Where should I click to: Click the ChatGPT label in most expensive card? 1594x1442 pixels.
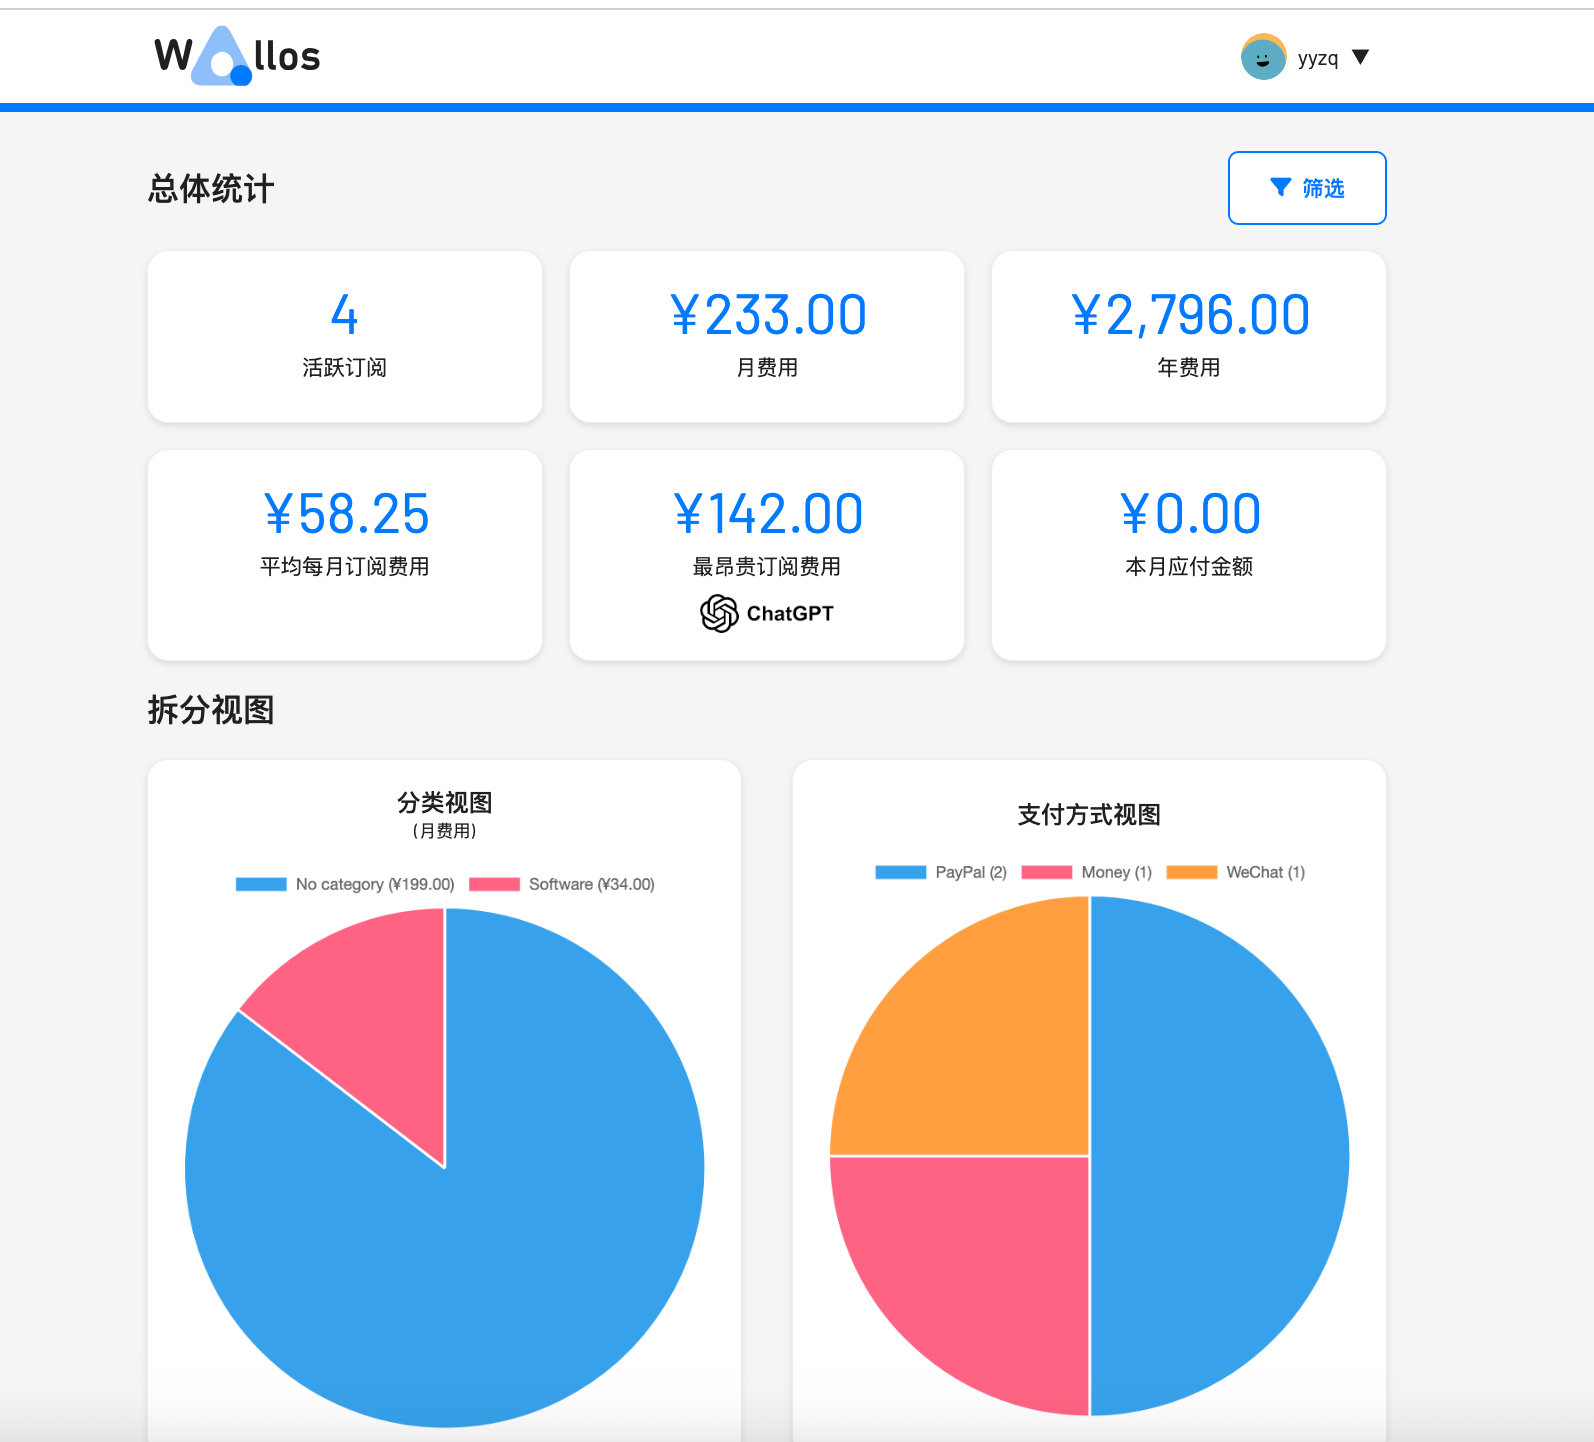pyautogui.click(x=789, y=613)
